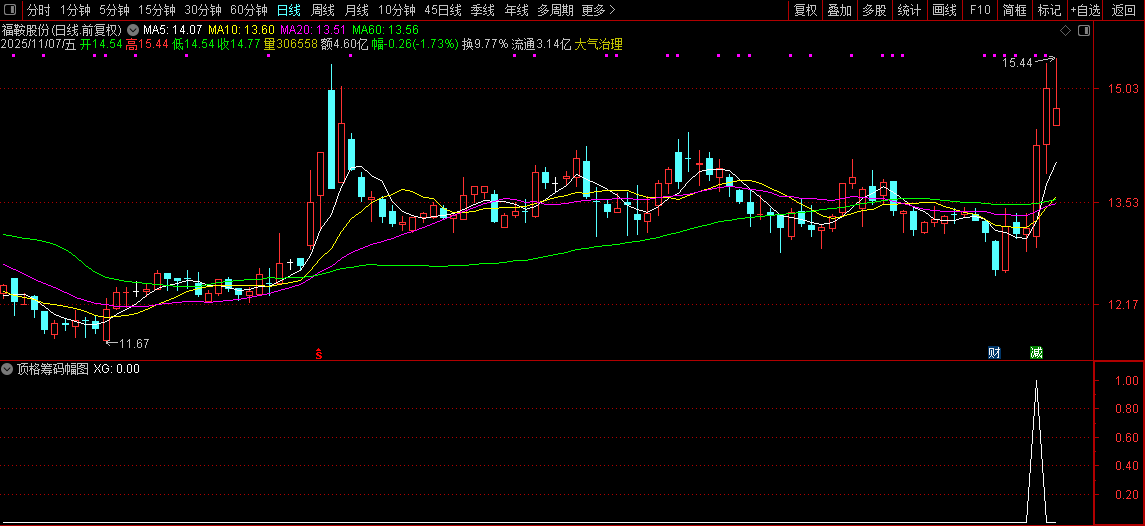Open the main chart indicator dropdown arrow
Image resolution: width=1145 pixels, height=526 pixels.
pyautogui.click(x=132, y=31)
